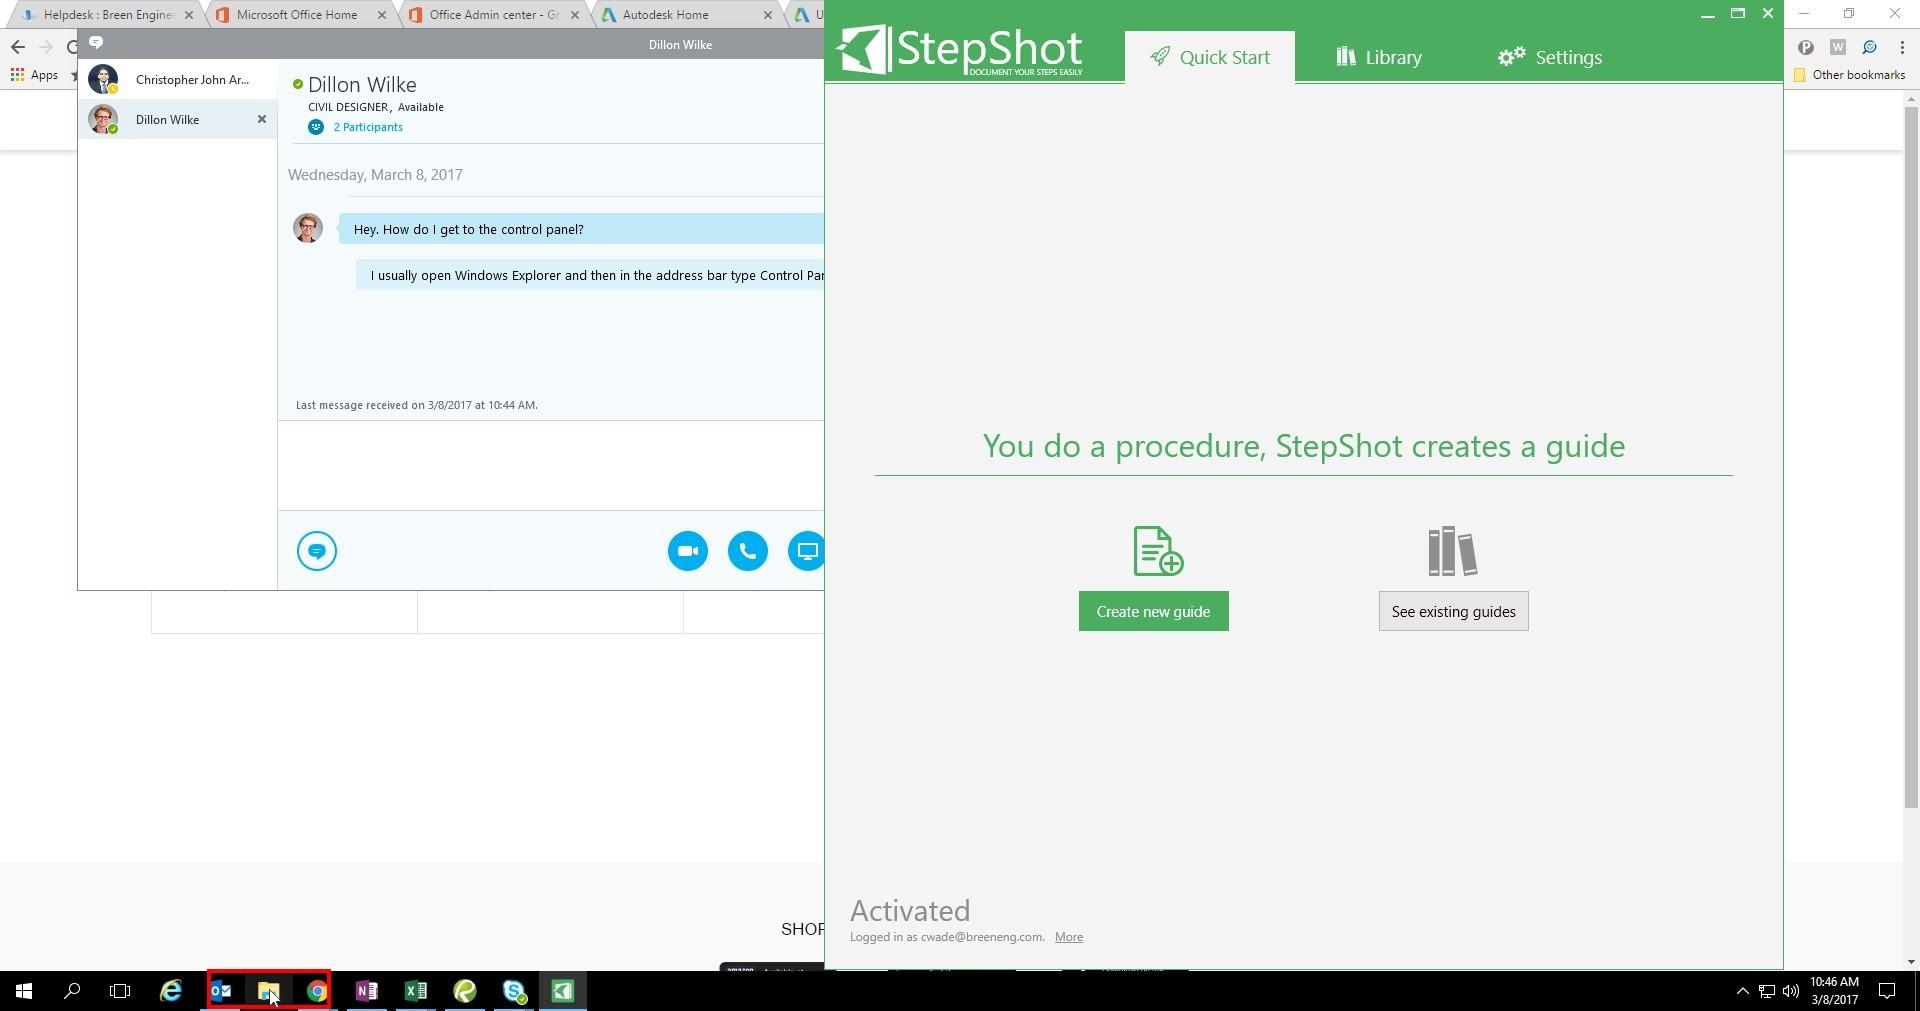Image resolution: width=1920 pixels, height=1011 pixels.
Task: Click the Chrome back arrow
Action: (x=18, y=47)
